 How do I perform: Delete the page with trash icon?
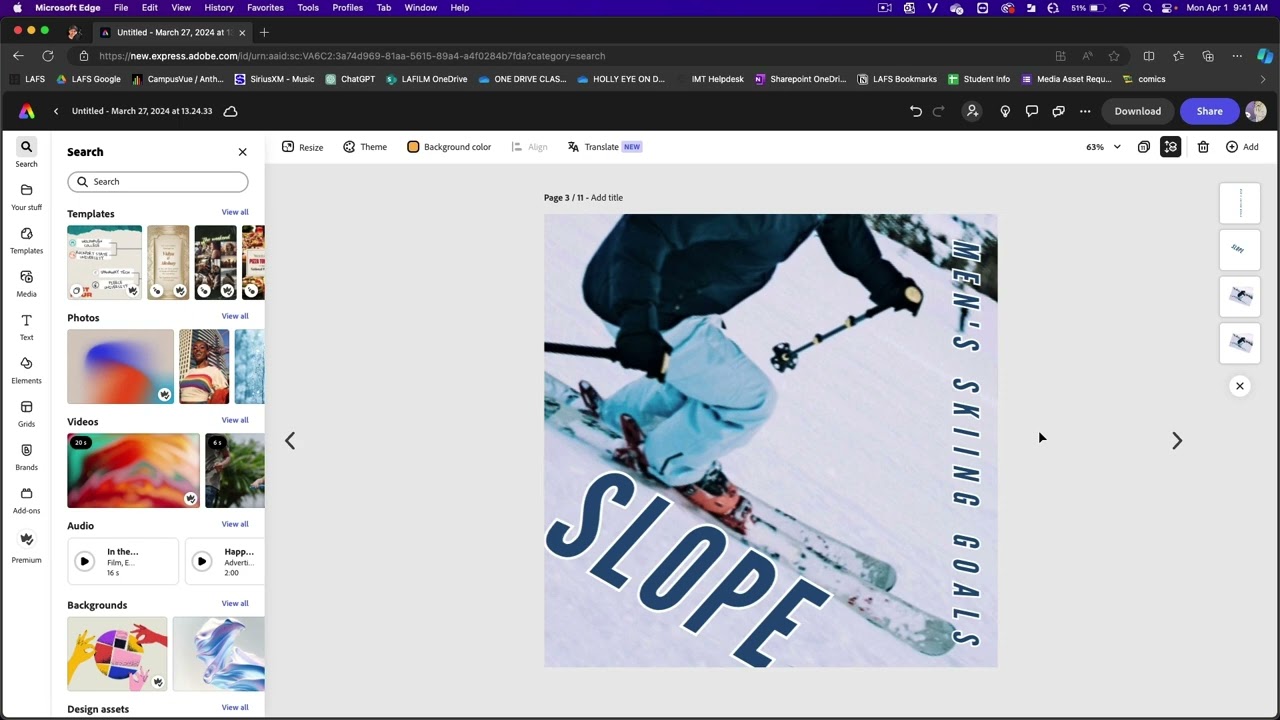[x=1203, y=147]
